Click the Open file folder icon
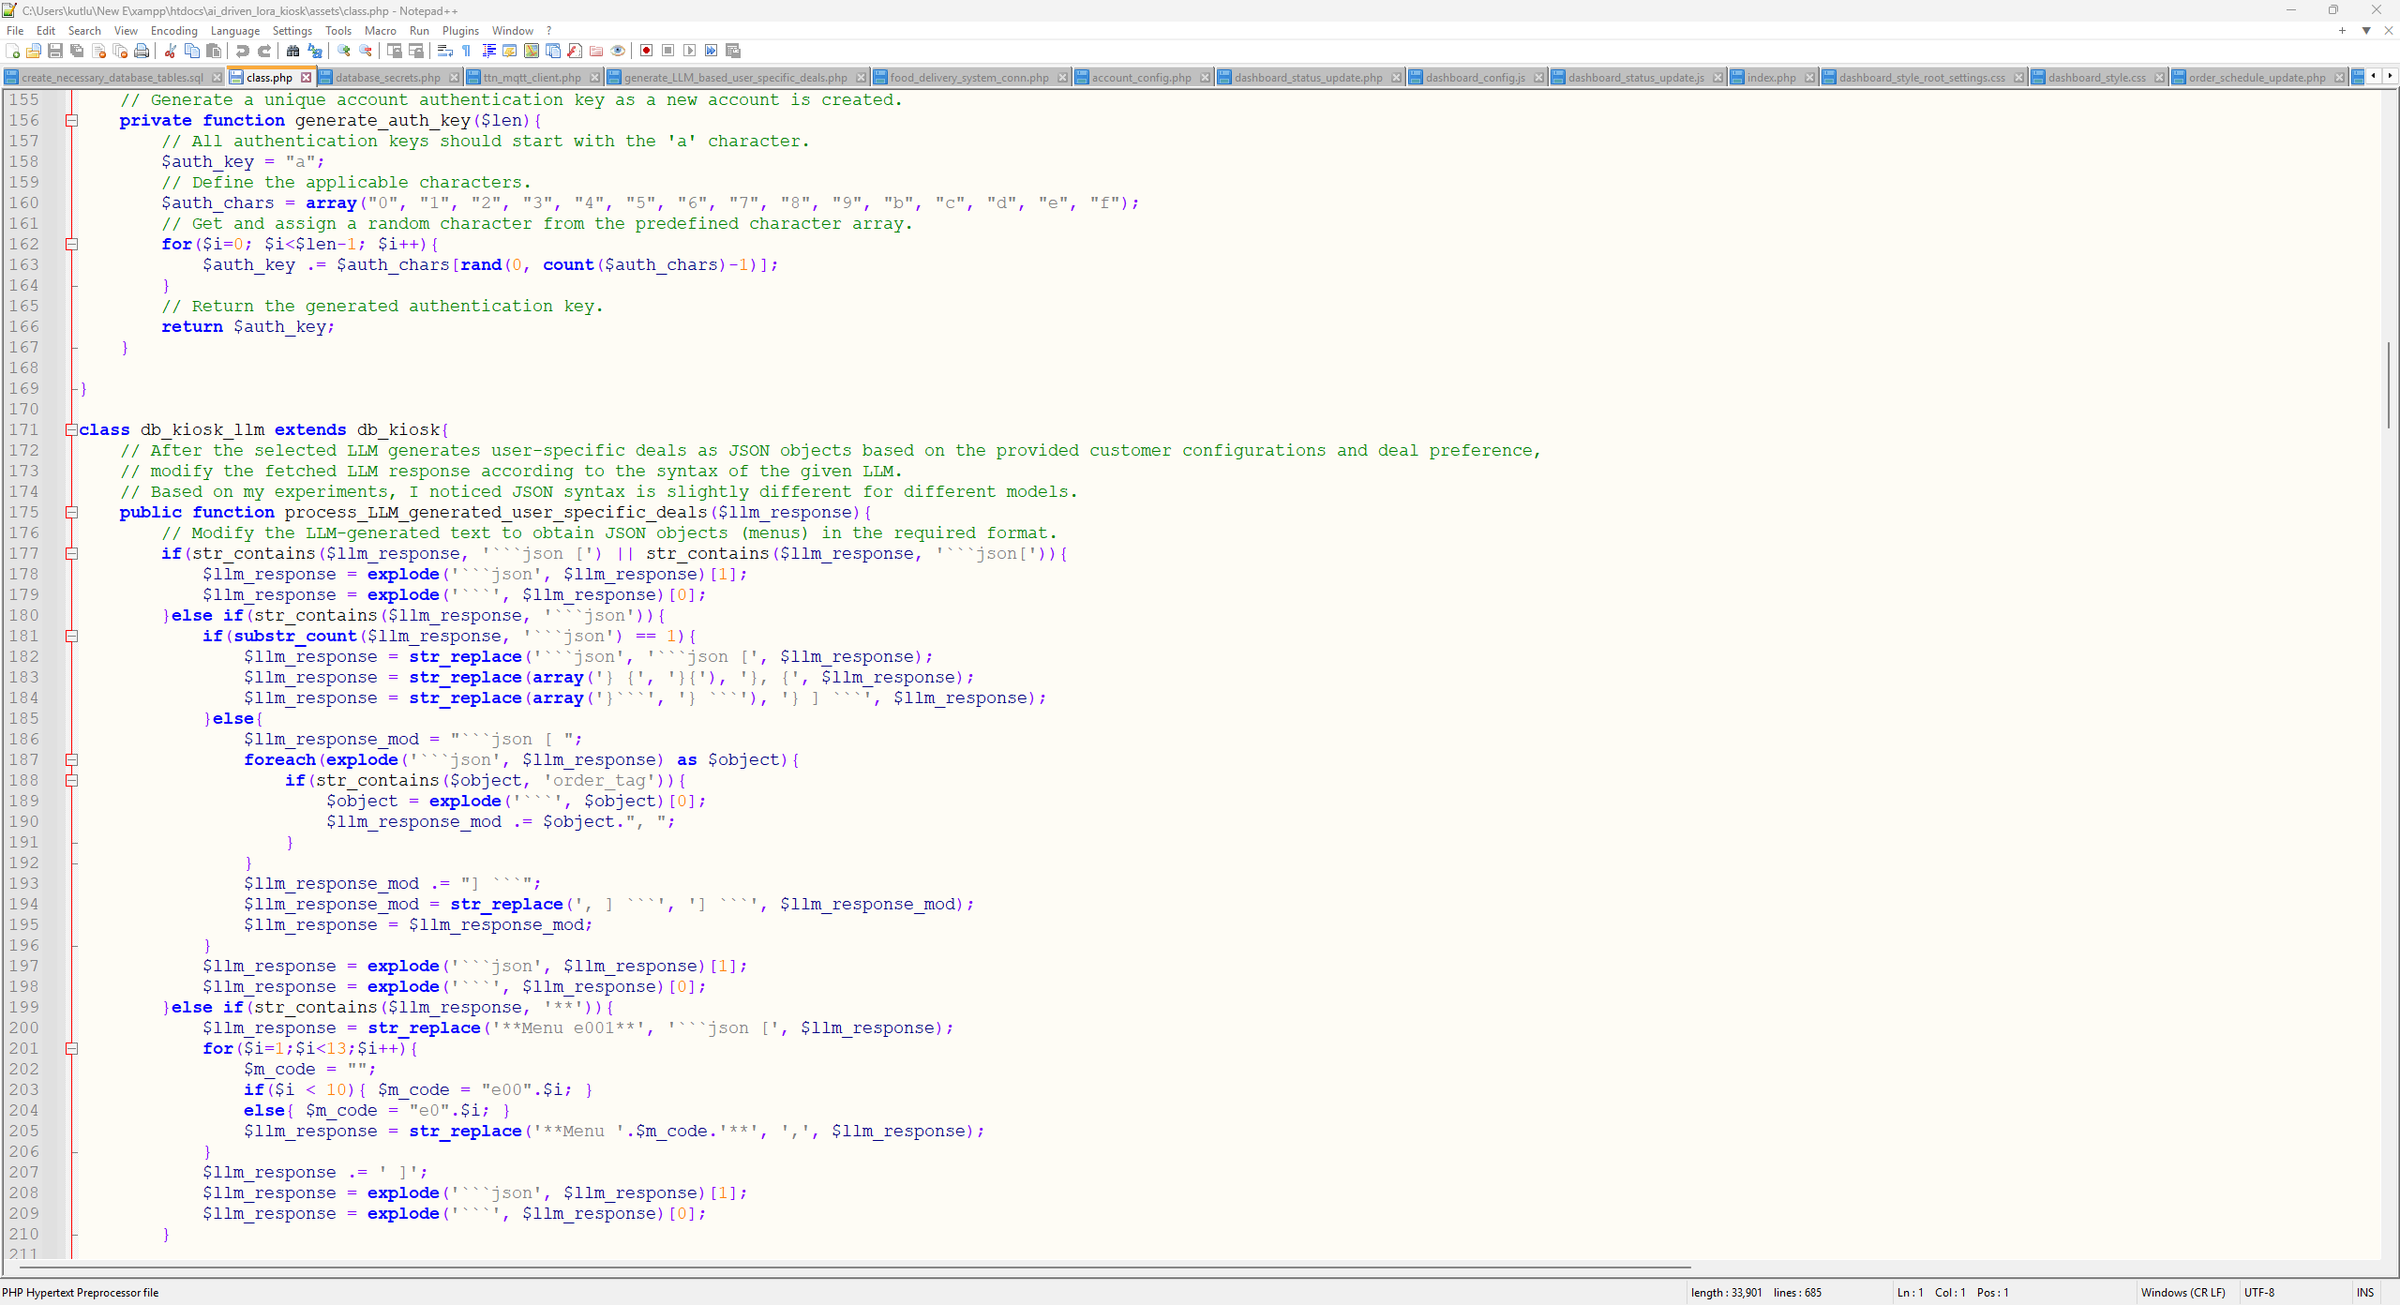Screen dimensions: 2400x1305 pos(34,51)
